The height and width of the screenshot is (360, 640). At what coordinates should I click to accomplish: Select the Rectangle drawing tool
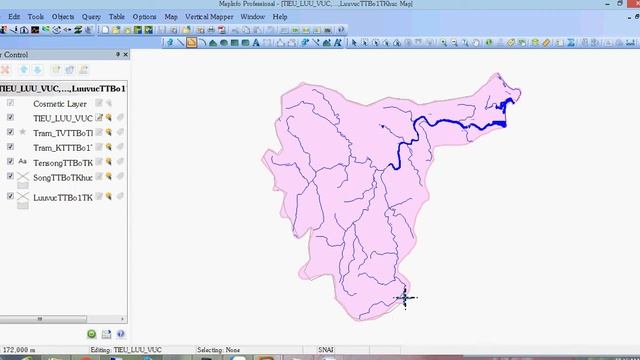(x=234, y=42)
